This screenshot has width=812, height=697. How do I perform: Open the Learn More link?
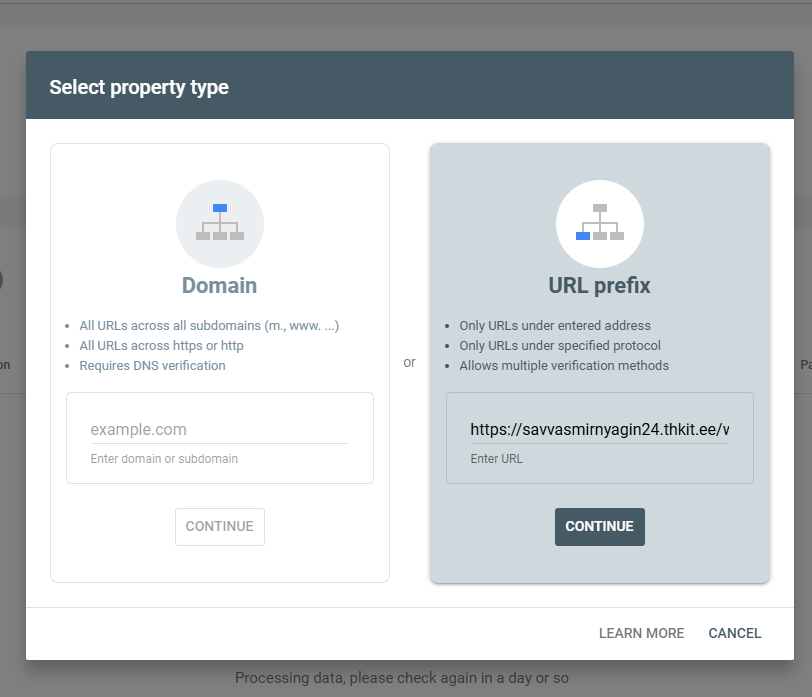pyautogui.click(x=641, y=633)
